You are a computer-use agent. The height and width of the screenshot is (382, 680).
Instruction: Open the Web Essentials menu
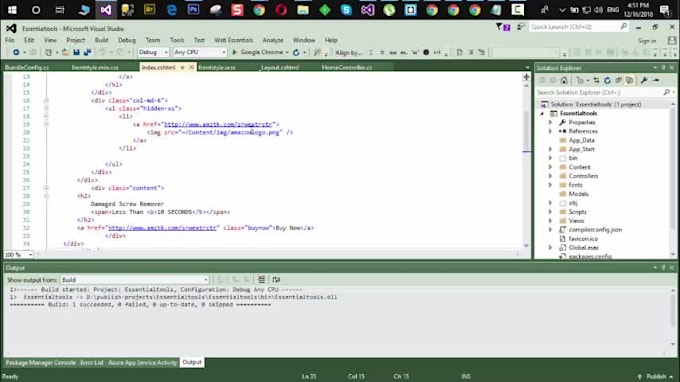233,40
